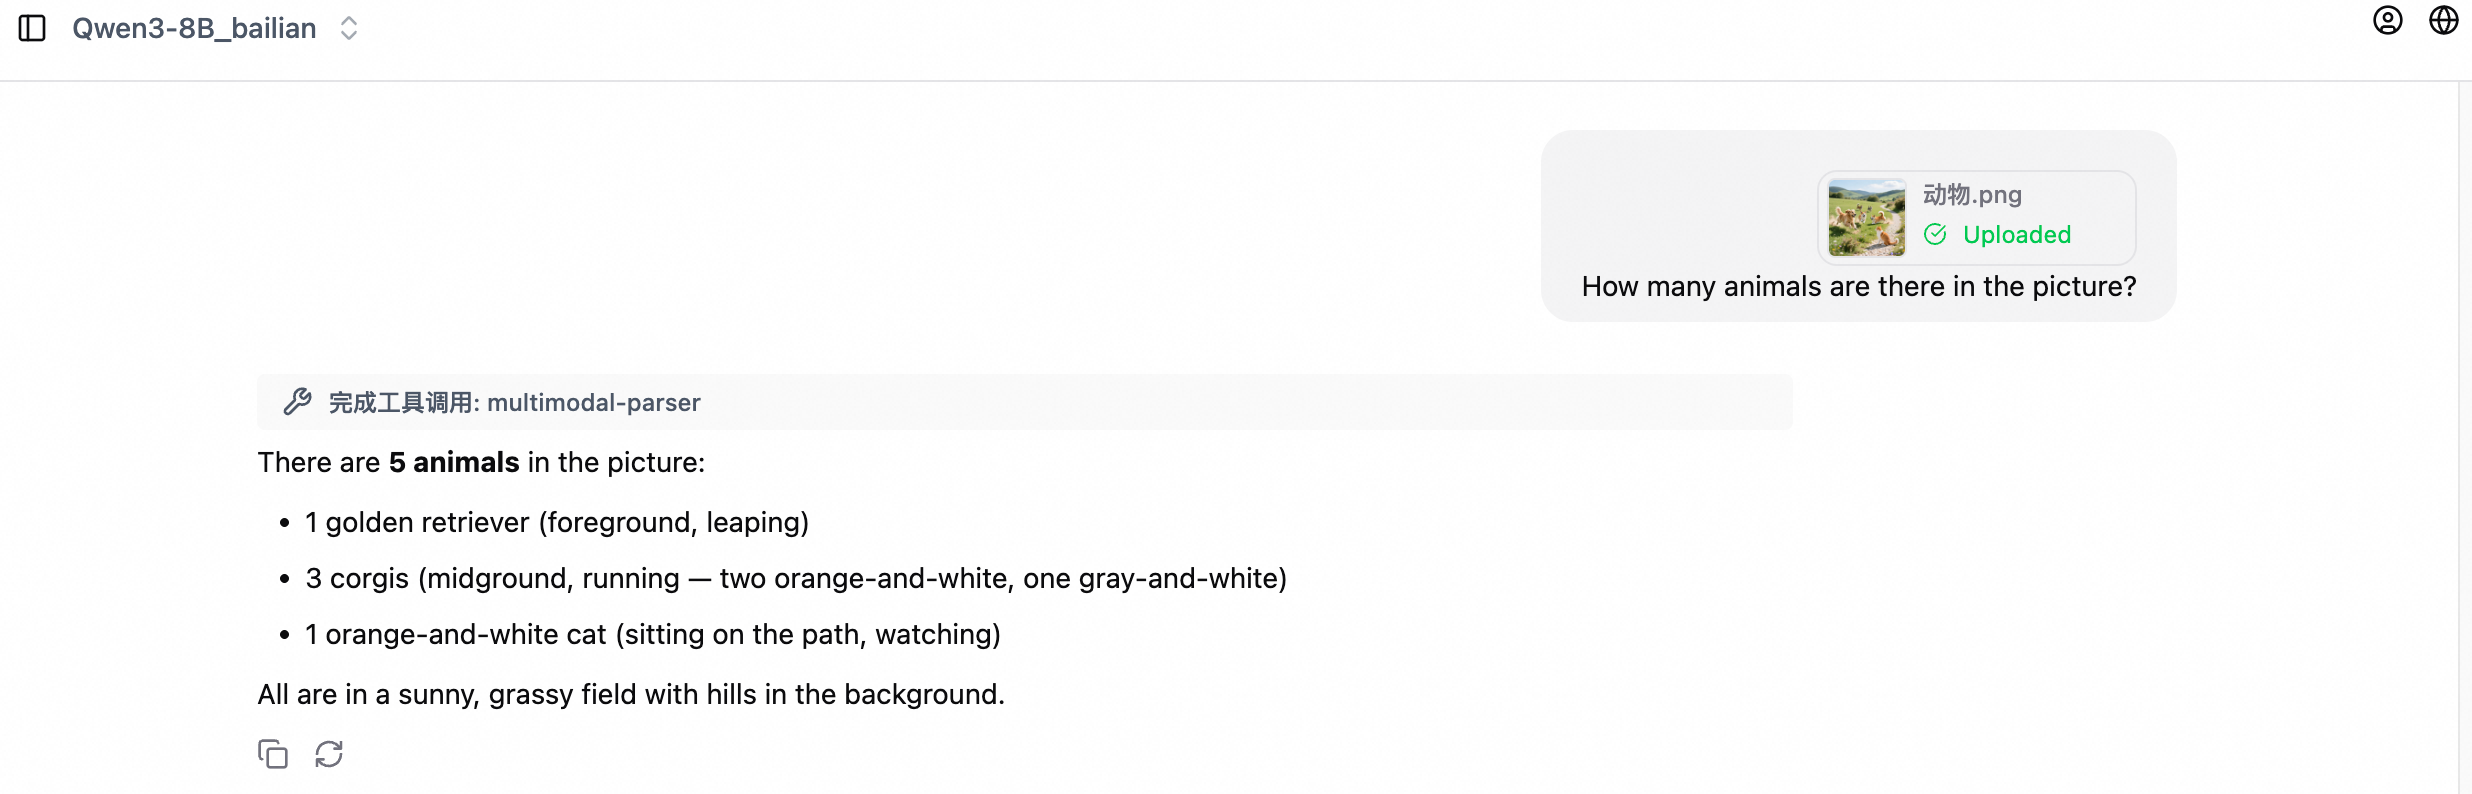The height and width of the screenshot is (794, 2472).
Task: Click the green Uploaded status label
Action: pyautogui.click(x=2016, y=235)
